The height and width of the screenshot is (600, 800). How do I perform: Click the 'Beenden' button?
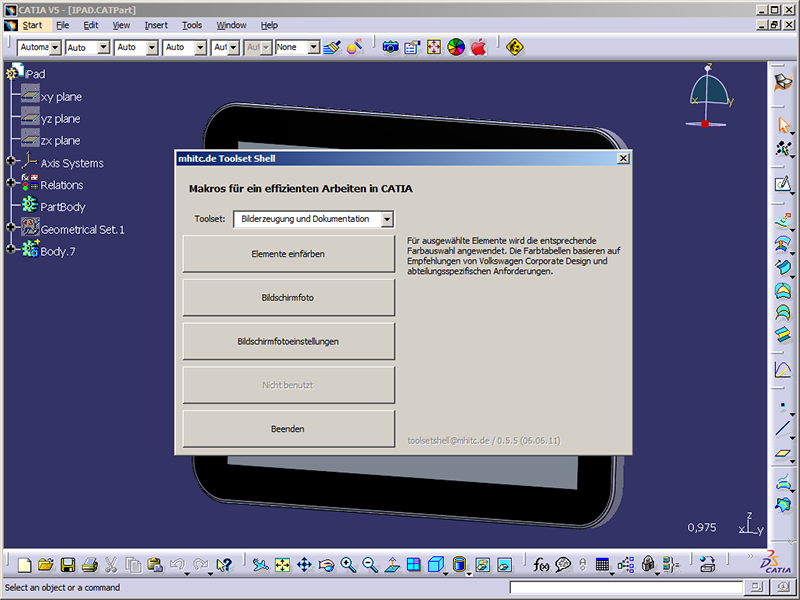(289, 429)
